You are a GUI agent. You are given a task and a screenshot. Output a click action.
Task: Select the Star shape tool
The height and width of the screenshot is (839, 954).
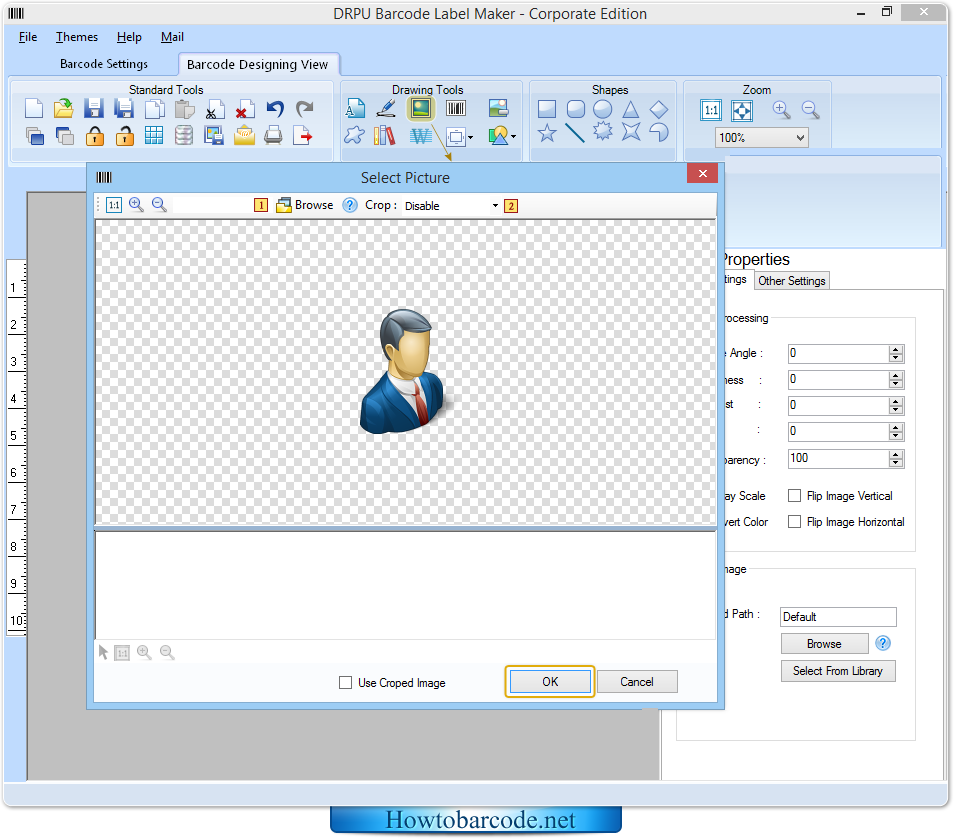pos(547,133)
